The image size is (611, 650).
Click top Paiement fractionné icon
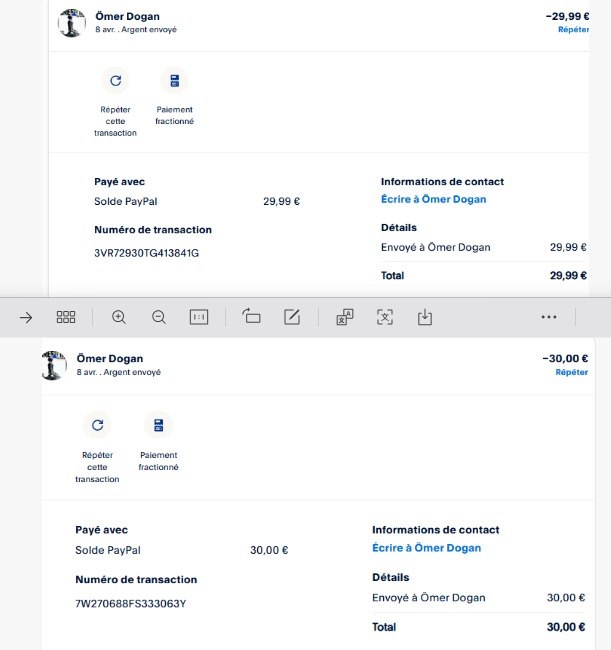point(174,81)
